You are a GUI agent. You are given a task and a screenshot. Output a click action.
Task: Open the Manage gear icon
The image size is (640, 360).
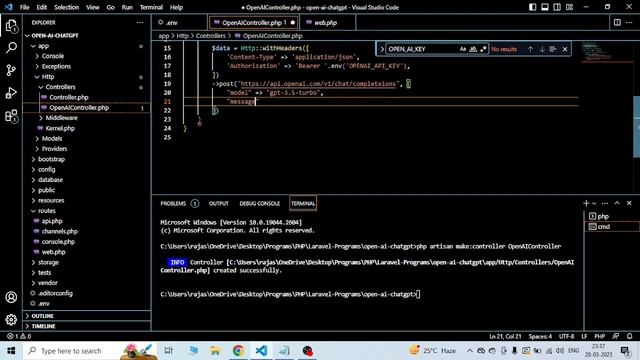11,320
